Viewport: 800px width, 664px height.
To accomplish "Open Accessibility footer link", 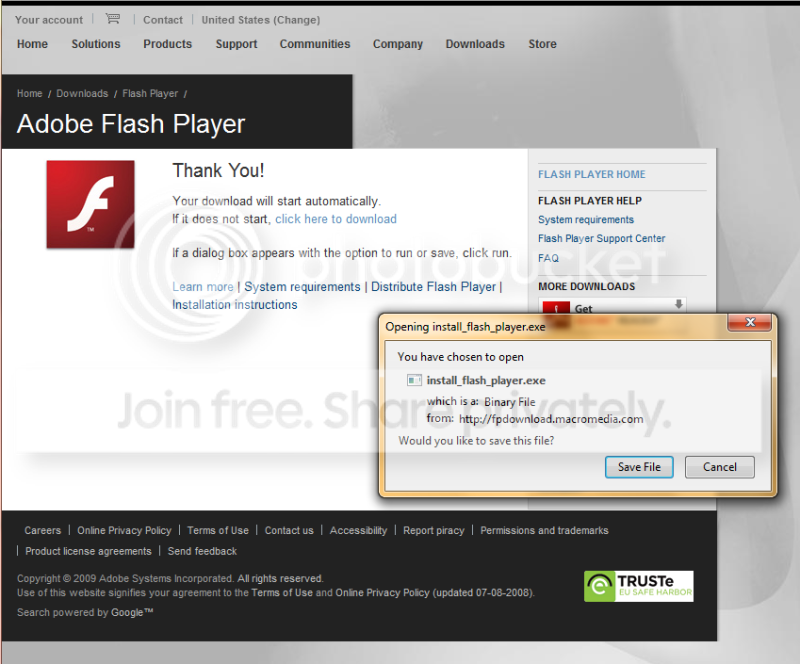I will 358,530.
